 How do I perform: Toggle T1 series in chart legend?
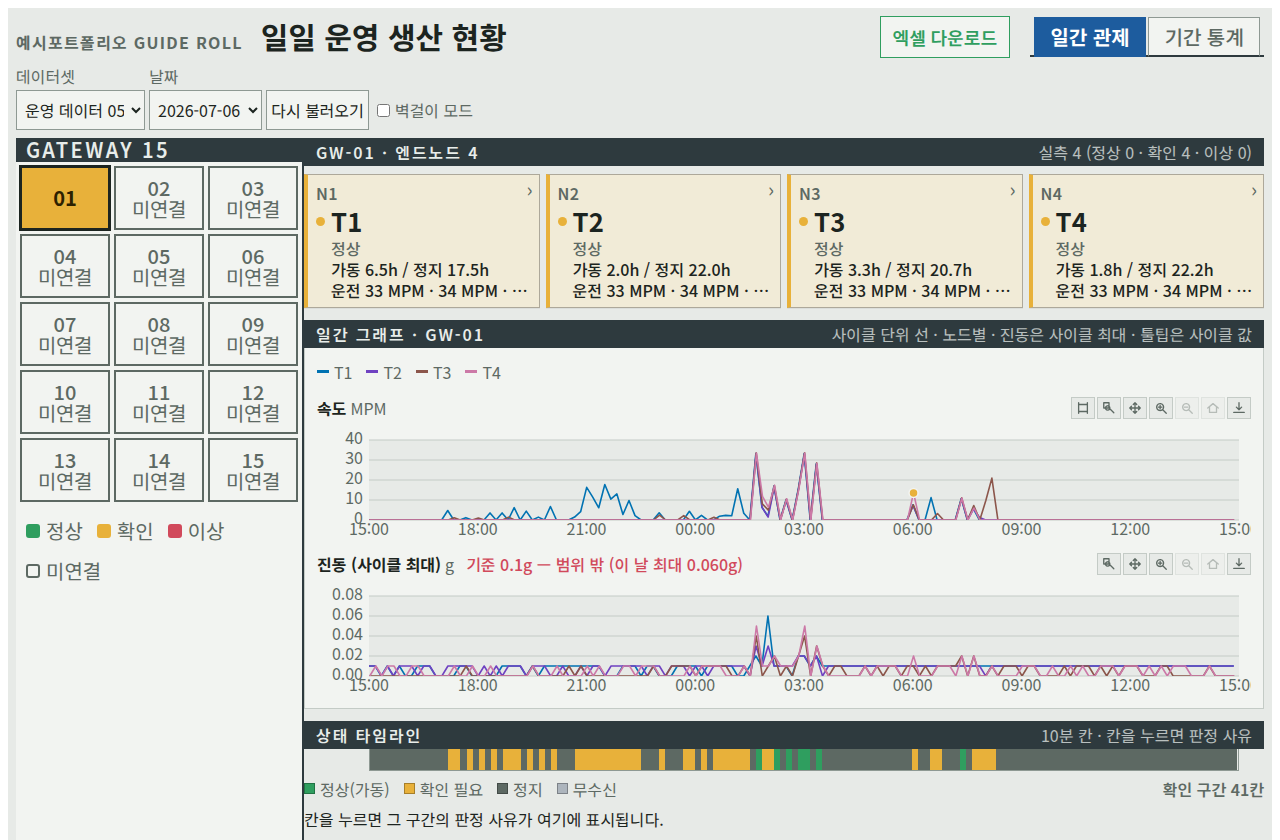pos(334,373)
